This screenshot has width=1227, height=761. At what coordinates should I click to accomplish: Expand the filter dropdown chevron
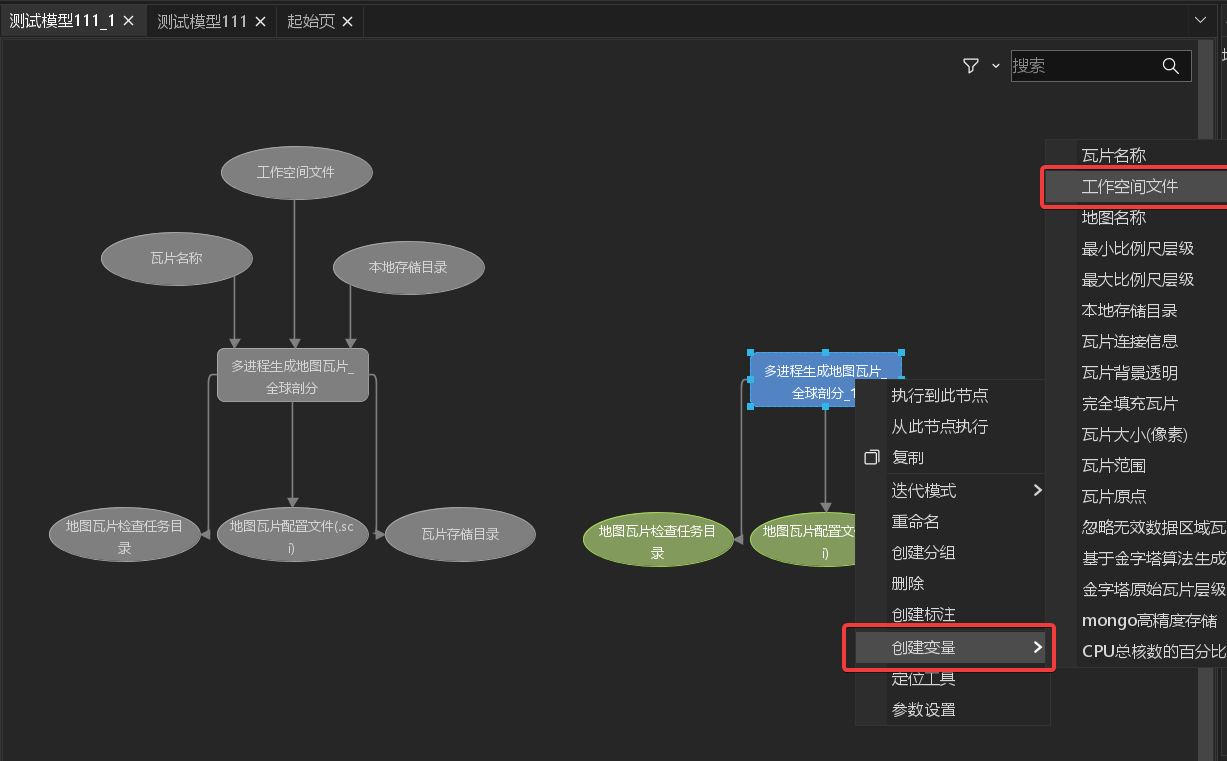pyautogui.click(x=995, y=66)
